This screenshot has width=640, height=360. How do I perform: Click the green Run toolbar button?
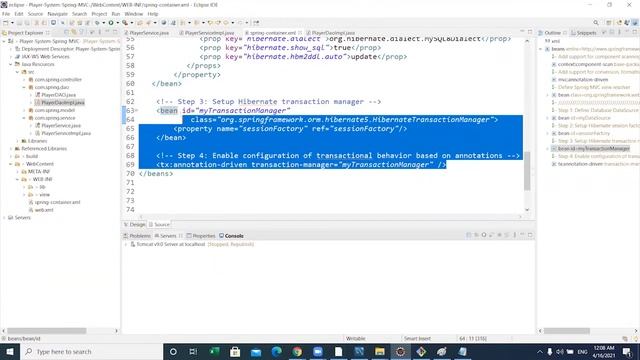click(x=111, y=23)
